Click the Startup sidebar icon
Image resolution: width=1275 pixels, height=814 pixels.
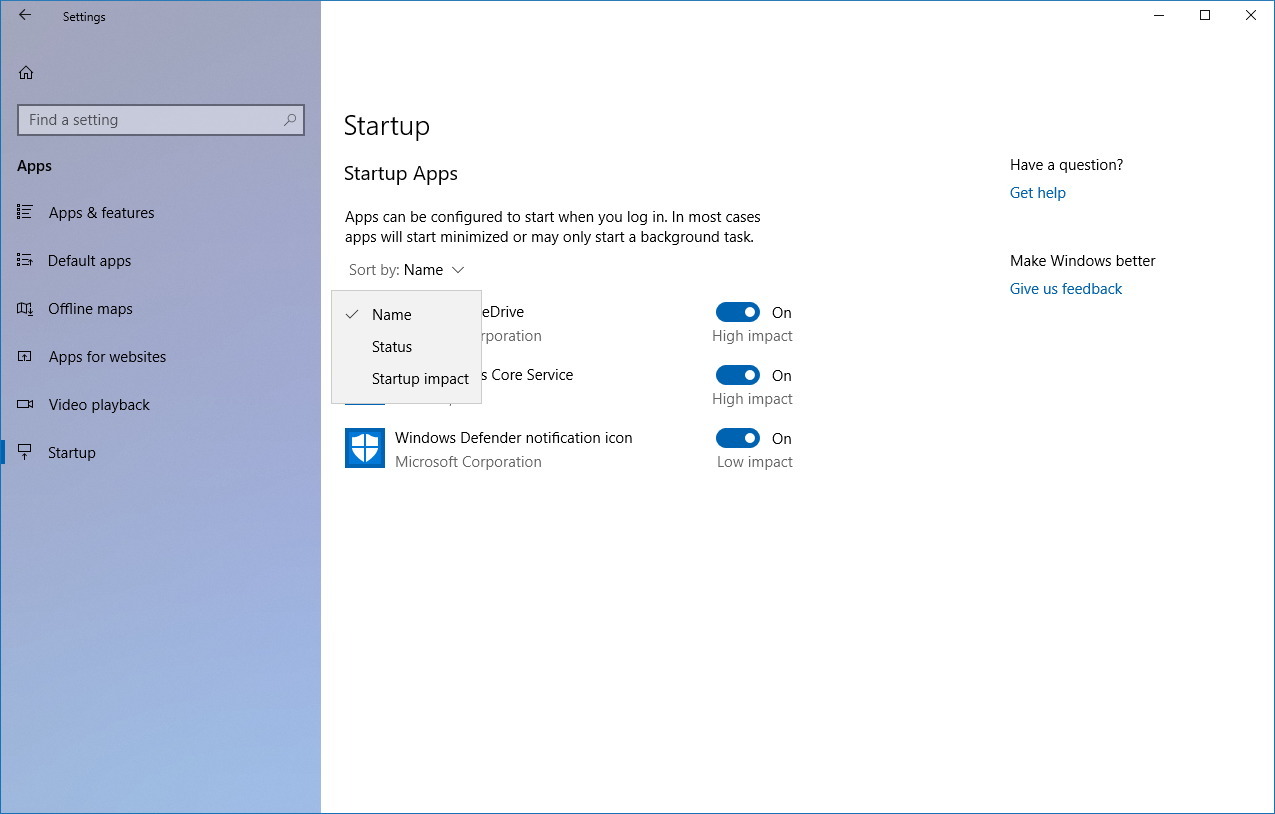[25, 452]
